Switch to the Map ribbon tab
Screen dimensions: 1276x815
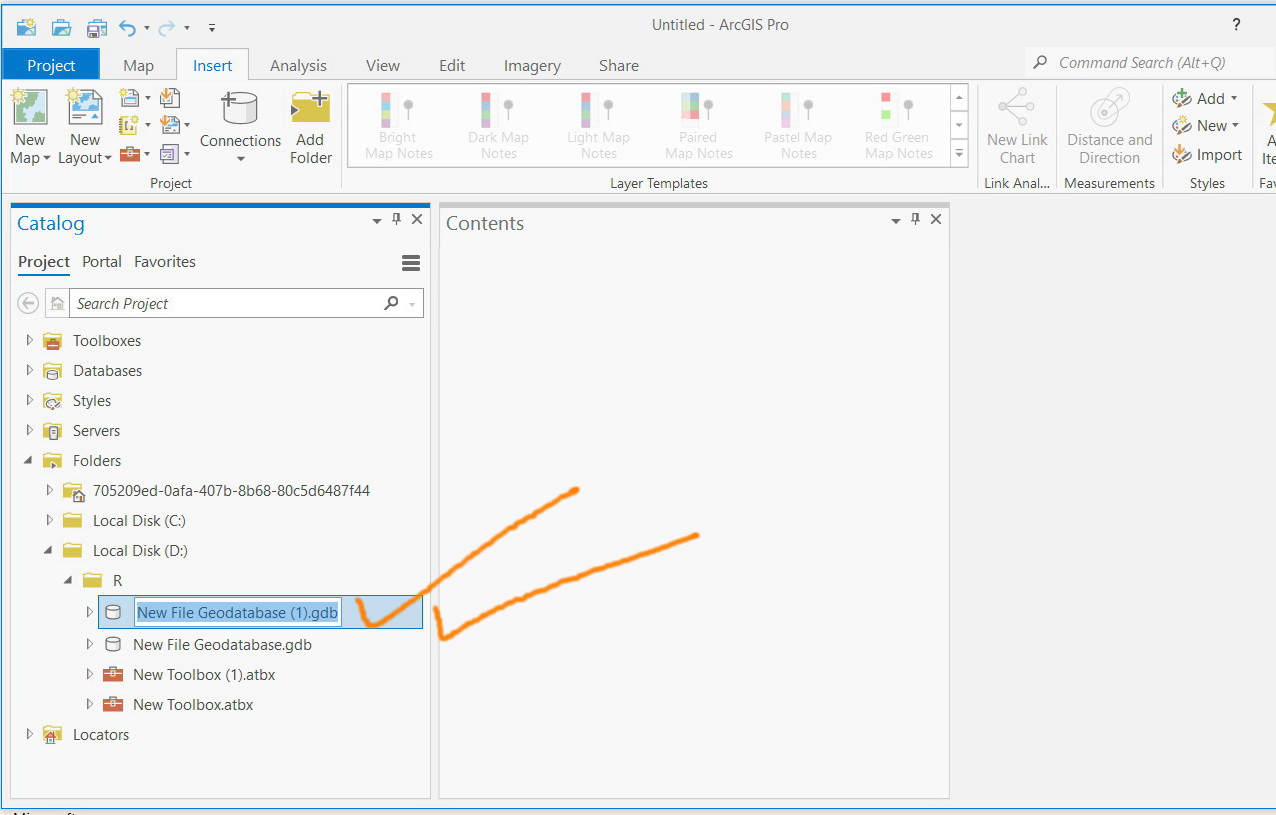138,65
